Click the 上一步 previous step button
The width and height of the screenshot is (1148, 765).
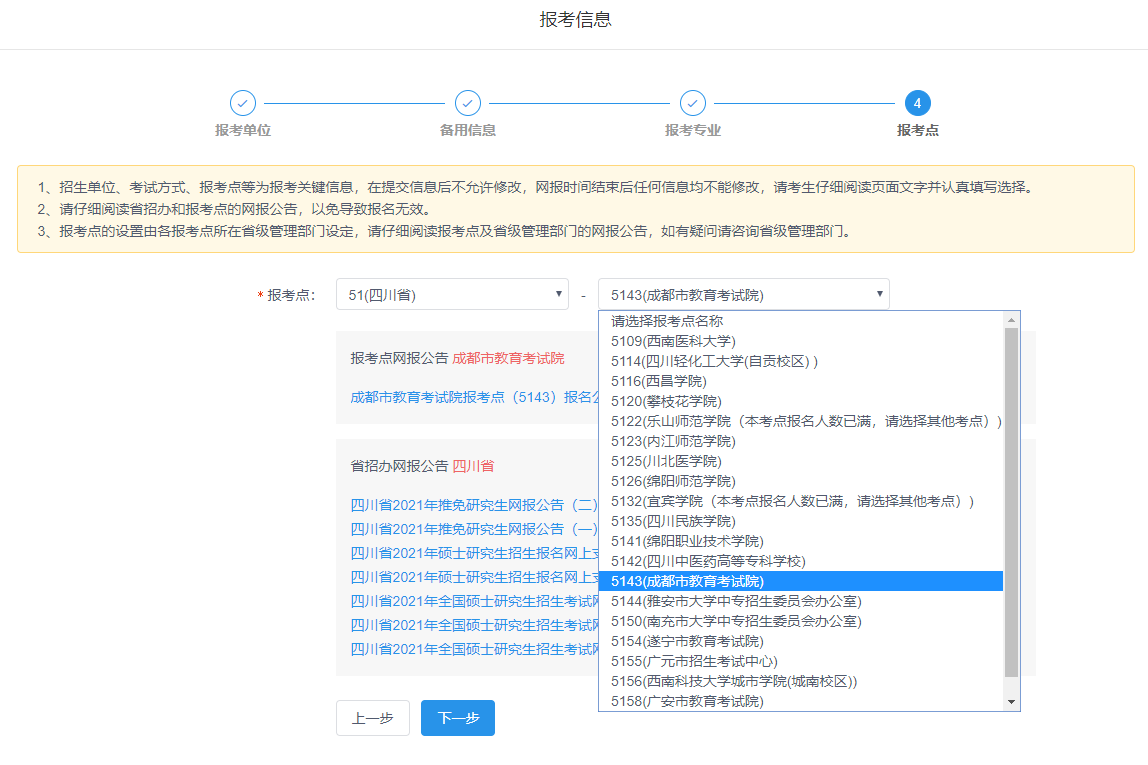click(x=373, y=718)
